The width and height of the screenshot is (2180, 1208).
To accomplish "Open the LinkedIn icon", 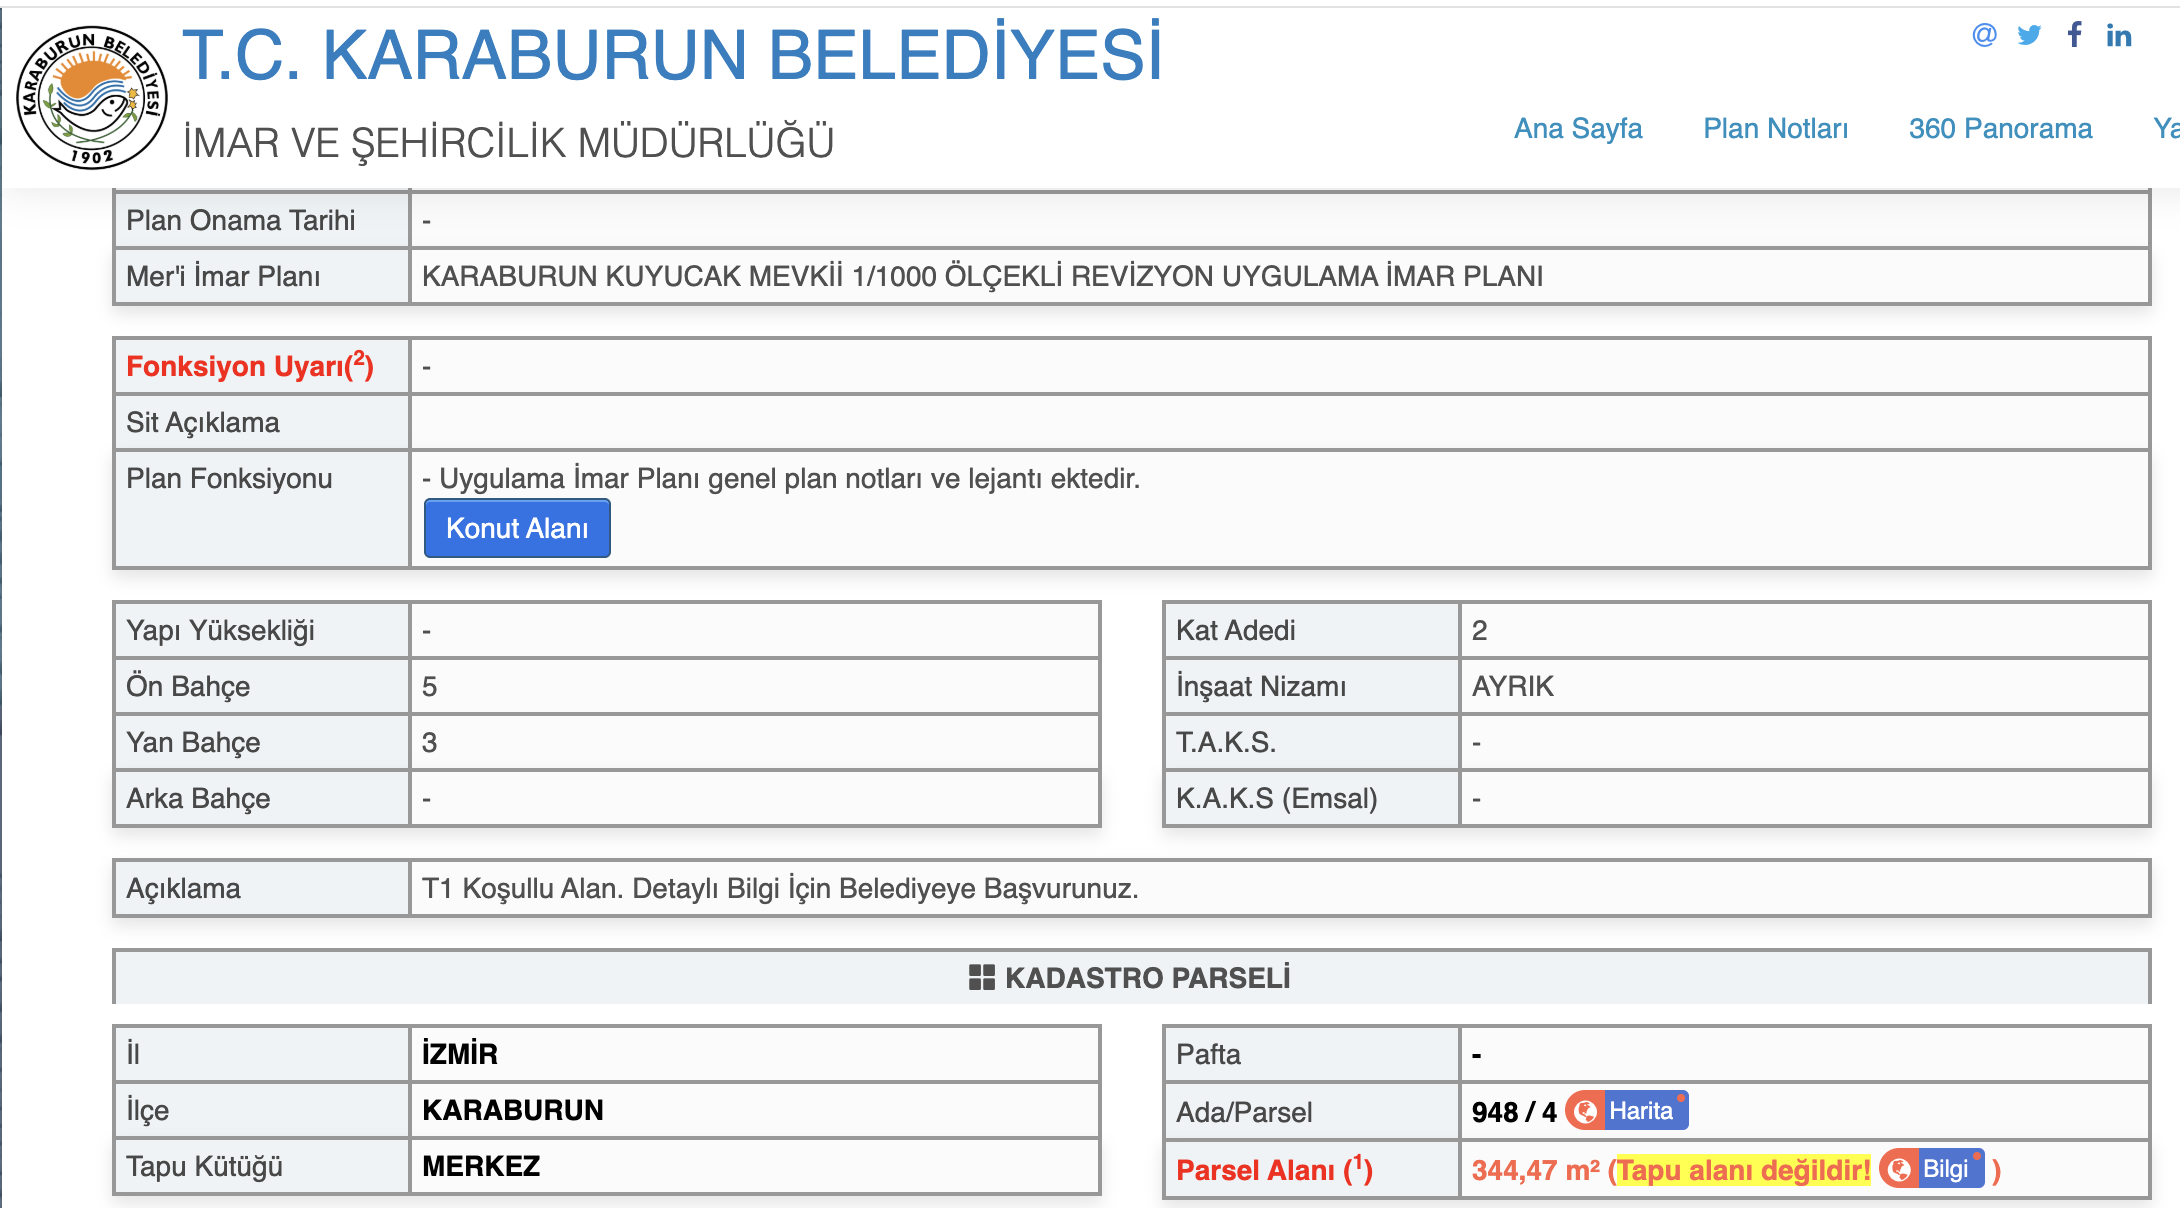I will pos(2118,36).
